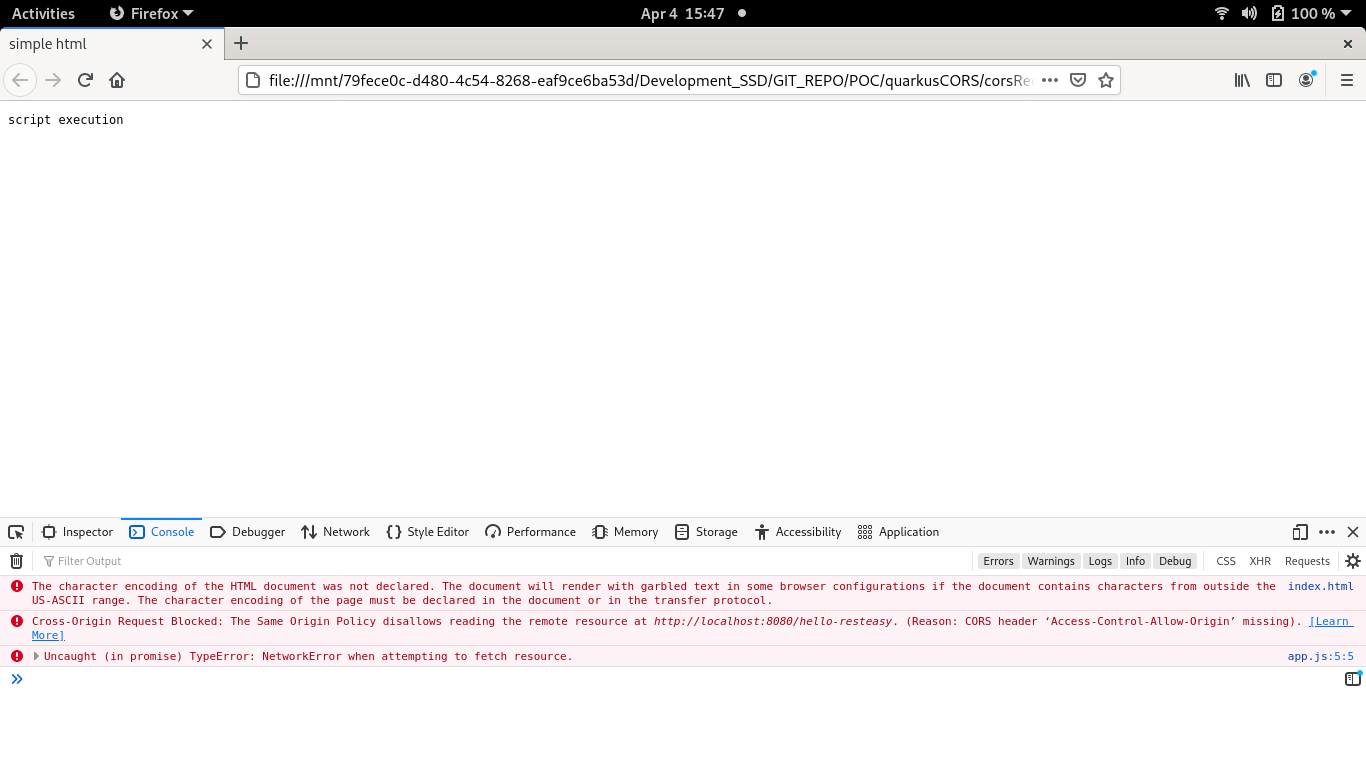The height and width of the screenshot is (768, 1366).
Task: Click the volume speaker icon in the top bar
Action: pos(1249,14)
